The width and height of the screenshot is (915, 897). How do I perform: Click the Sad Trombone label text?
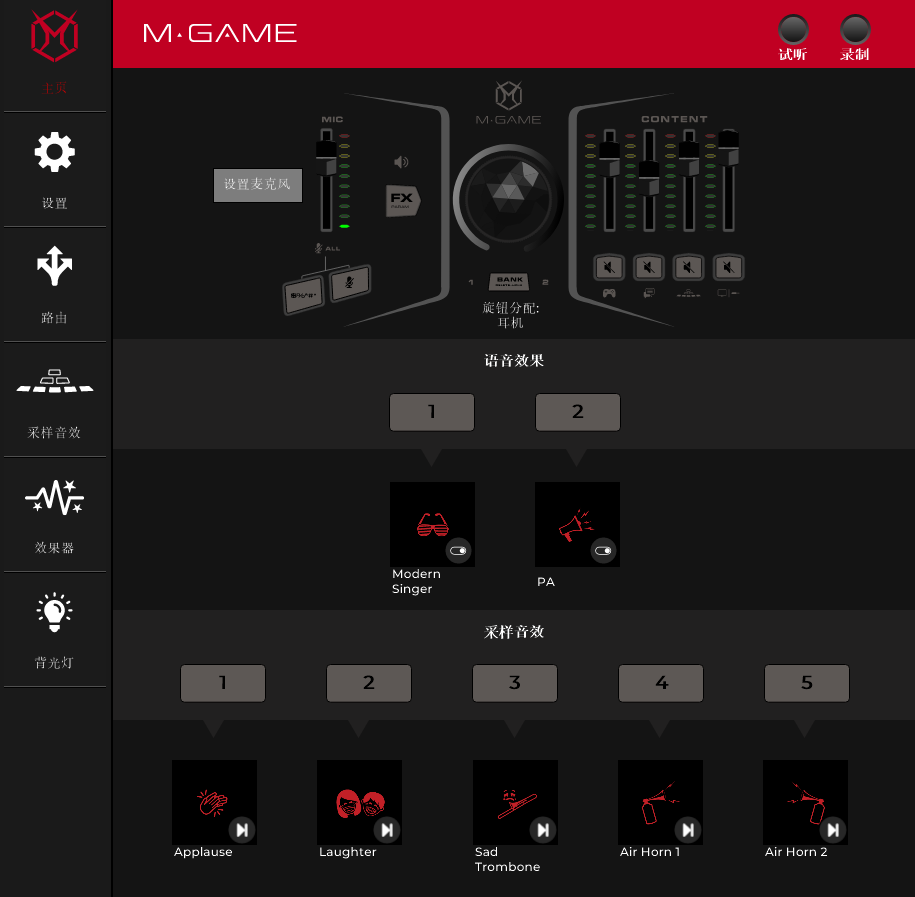click(507, 859)
